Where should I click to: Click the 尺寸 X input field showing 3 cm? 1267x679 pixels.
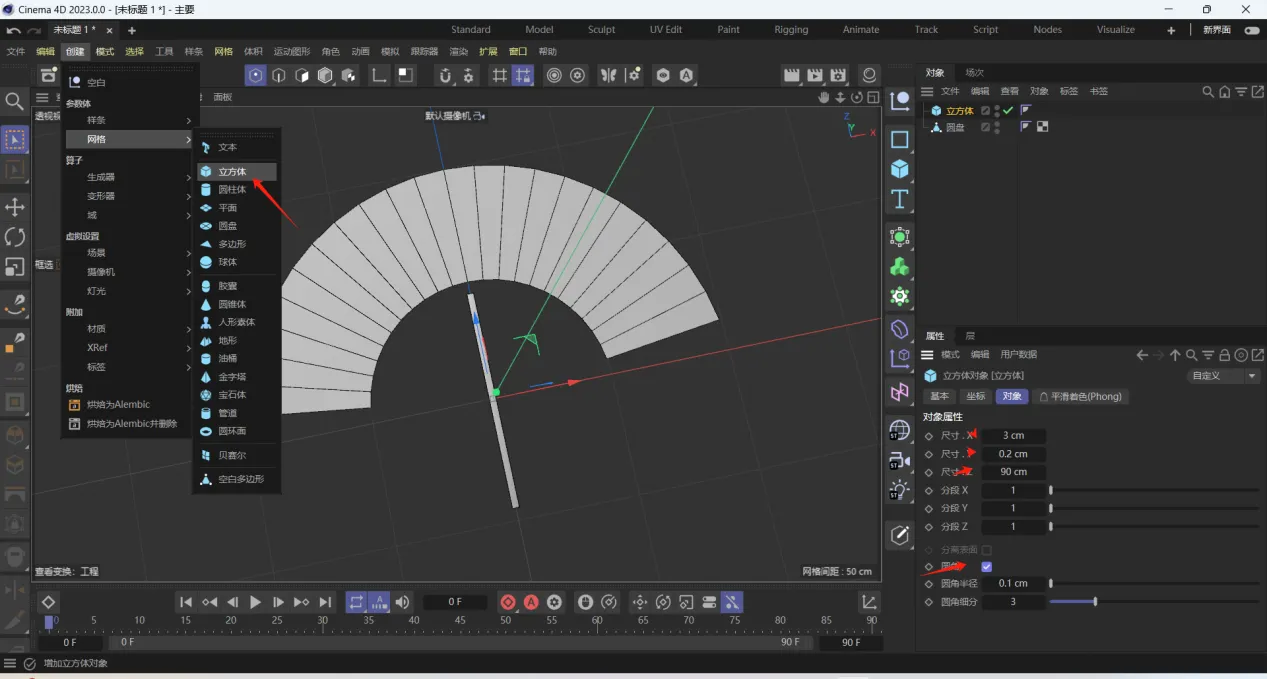1013,435
